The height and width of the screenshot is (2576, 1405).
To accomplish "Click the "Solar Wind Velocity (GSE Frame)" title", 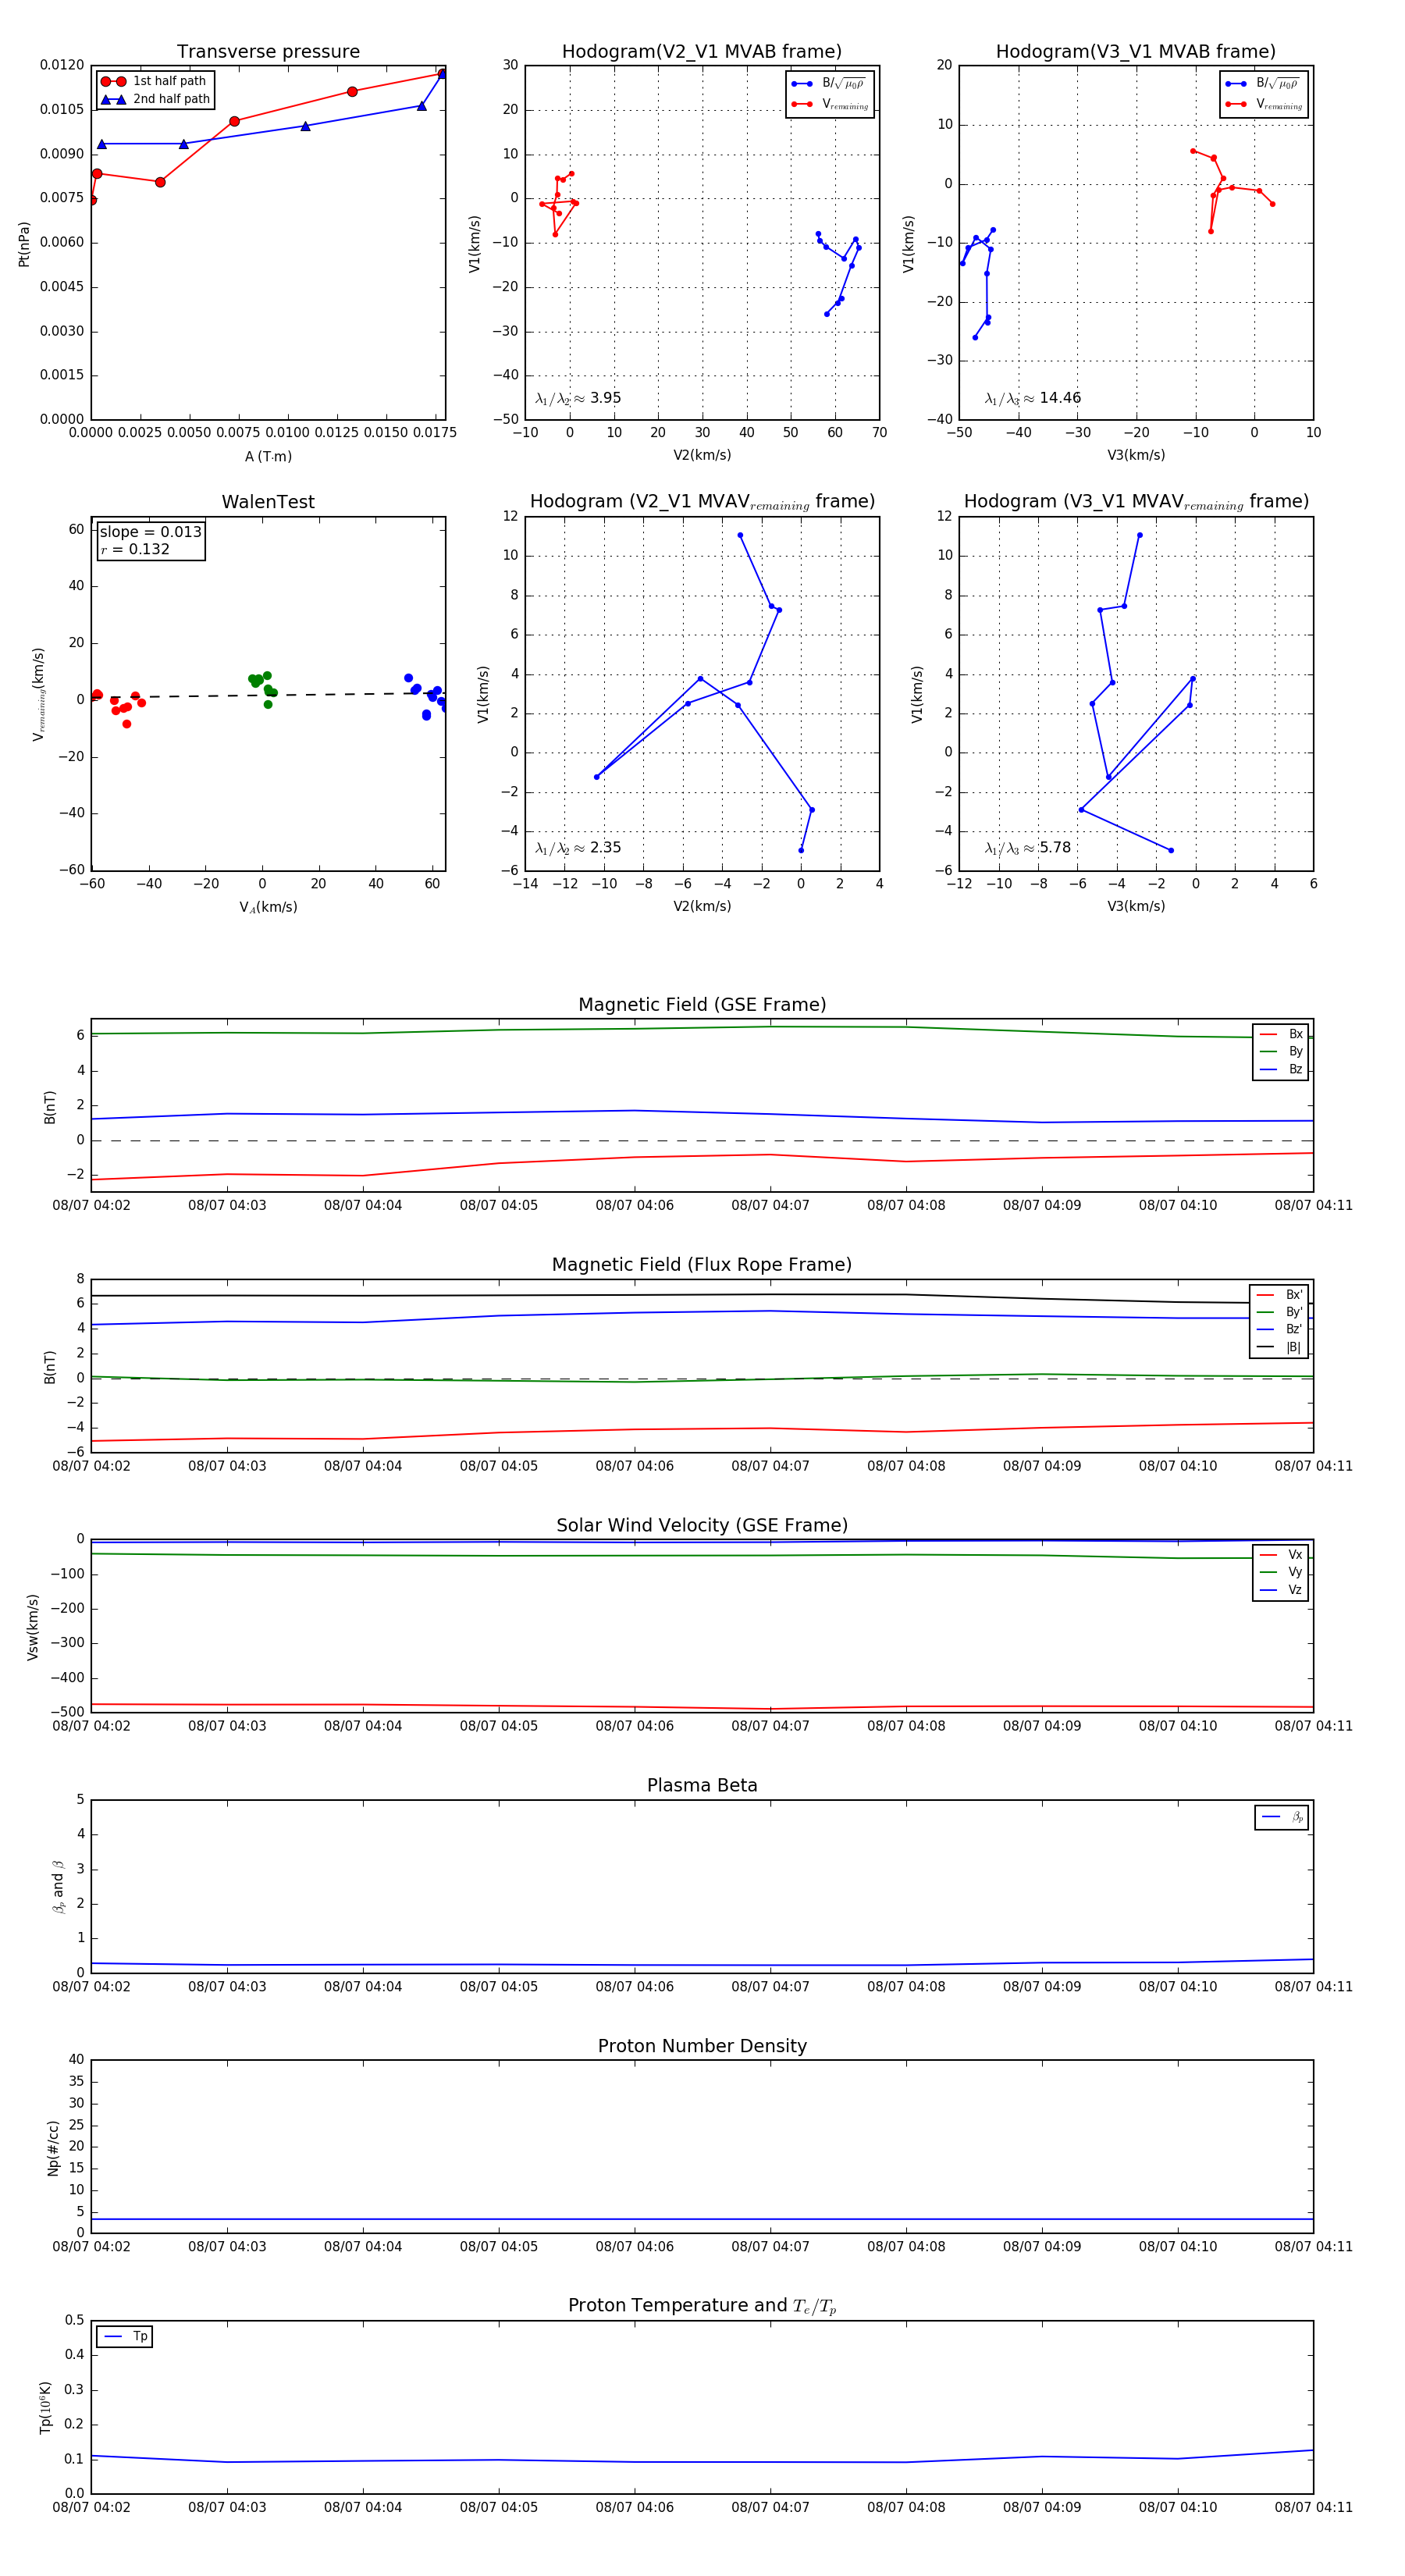I will (x=702, y=1525).
